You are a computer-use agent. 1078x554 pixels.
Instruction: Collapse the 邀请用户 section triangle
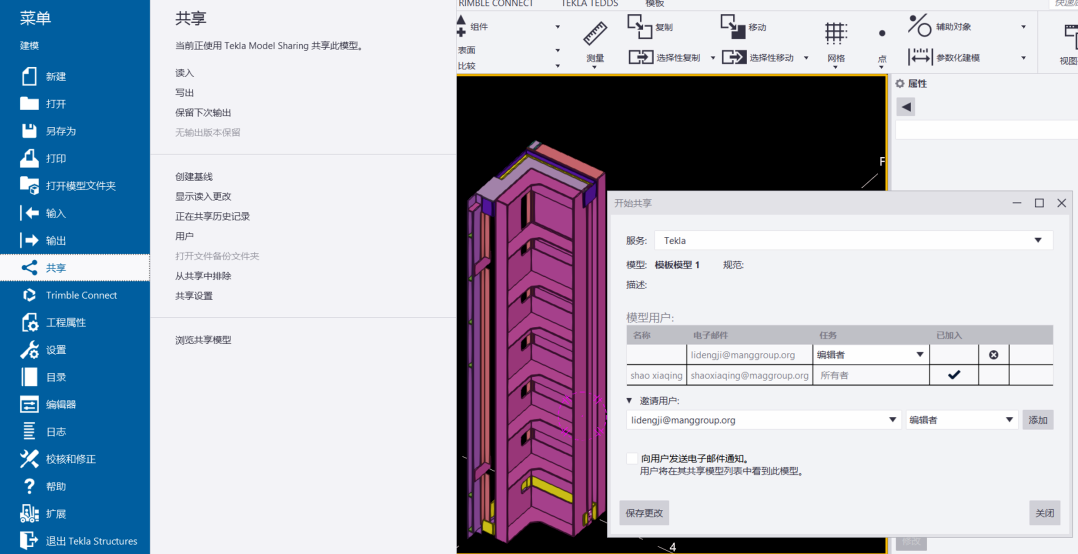click(x=630, y=401)
